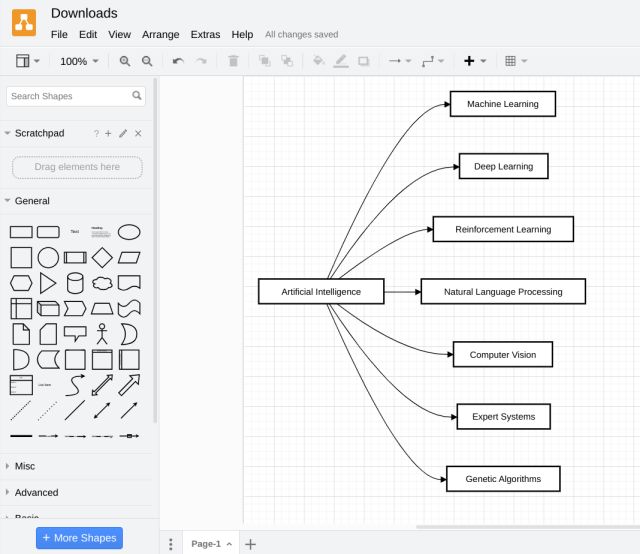Open the Connection arrow style dropdown
Screen dimensions: 640x554
point(399,61)
